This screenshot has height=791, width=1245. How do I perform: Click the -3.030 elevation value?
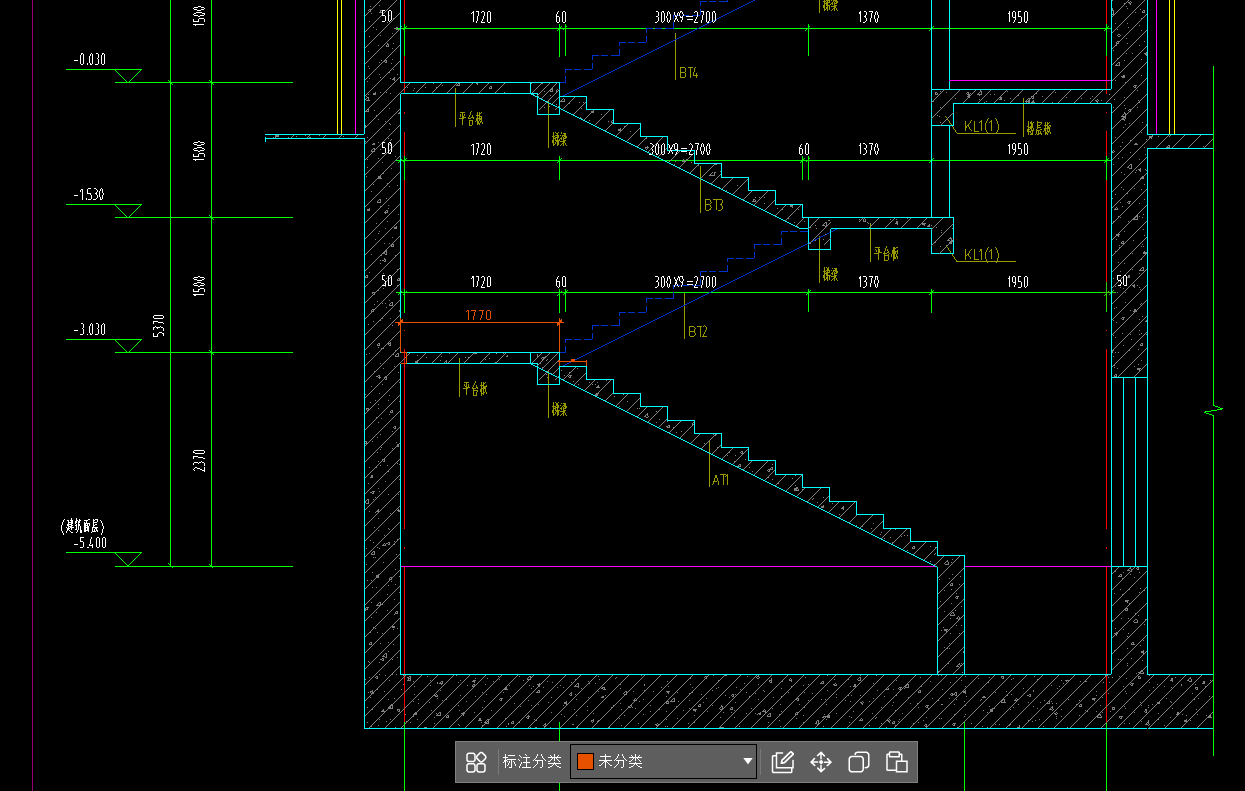pyautogui.click(x=90, y=330)
